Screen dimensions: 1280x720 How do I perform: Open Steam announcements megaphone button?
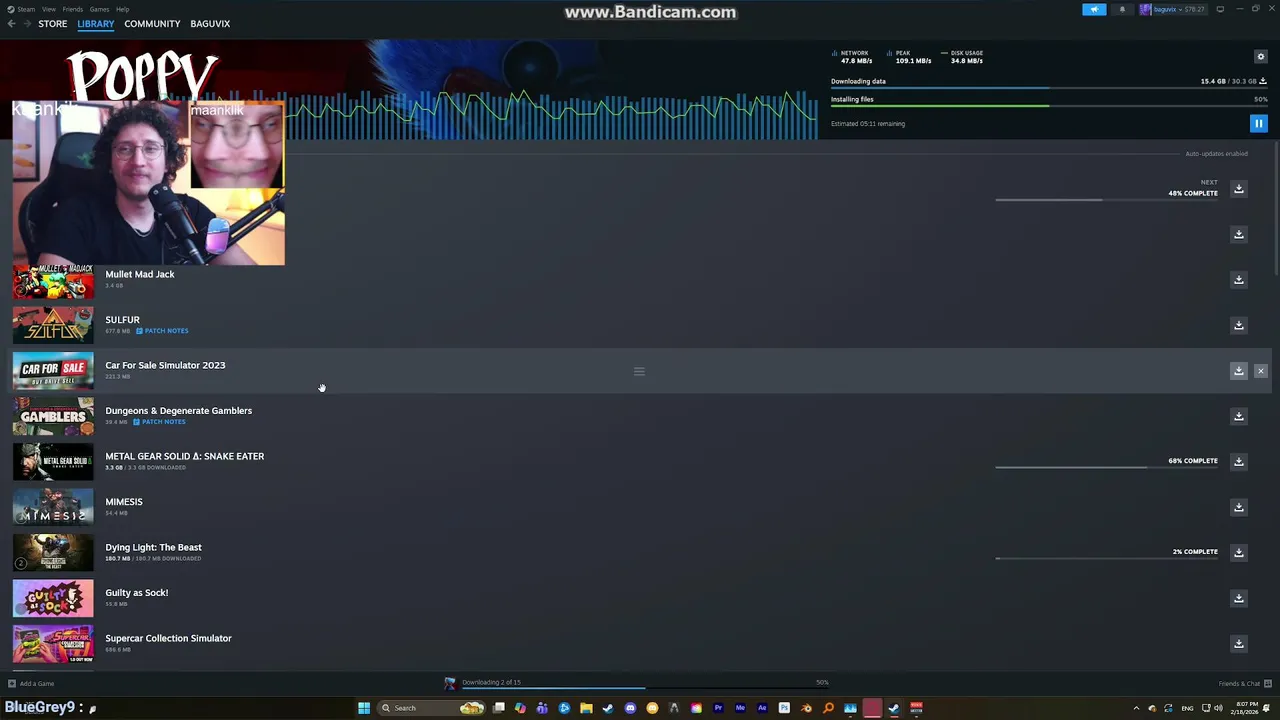pos(1094,9)
